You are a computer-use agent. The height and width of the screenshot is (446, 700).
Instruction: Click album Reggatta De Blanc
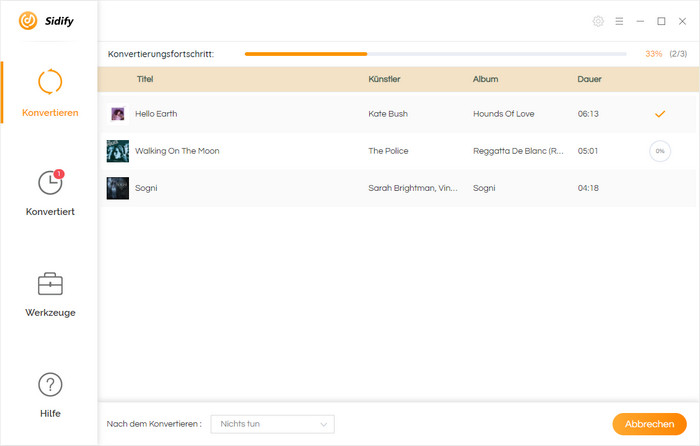click(518, 151)
